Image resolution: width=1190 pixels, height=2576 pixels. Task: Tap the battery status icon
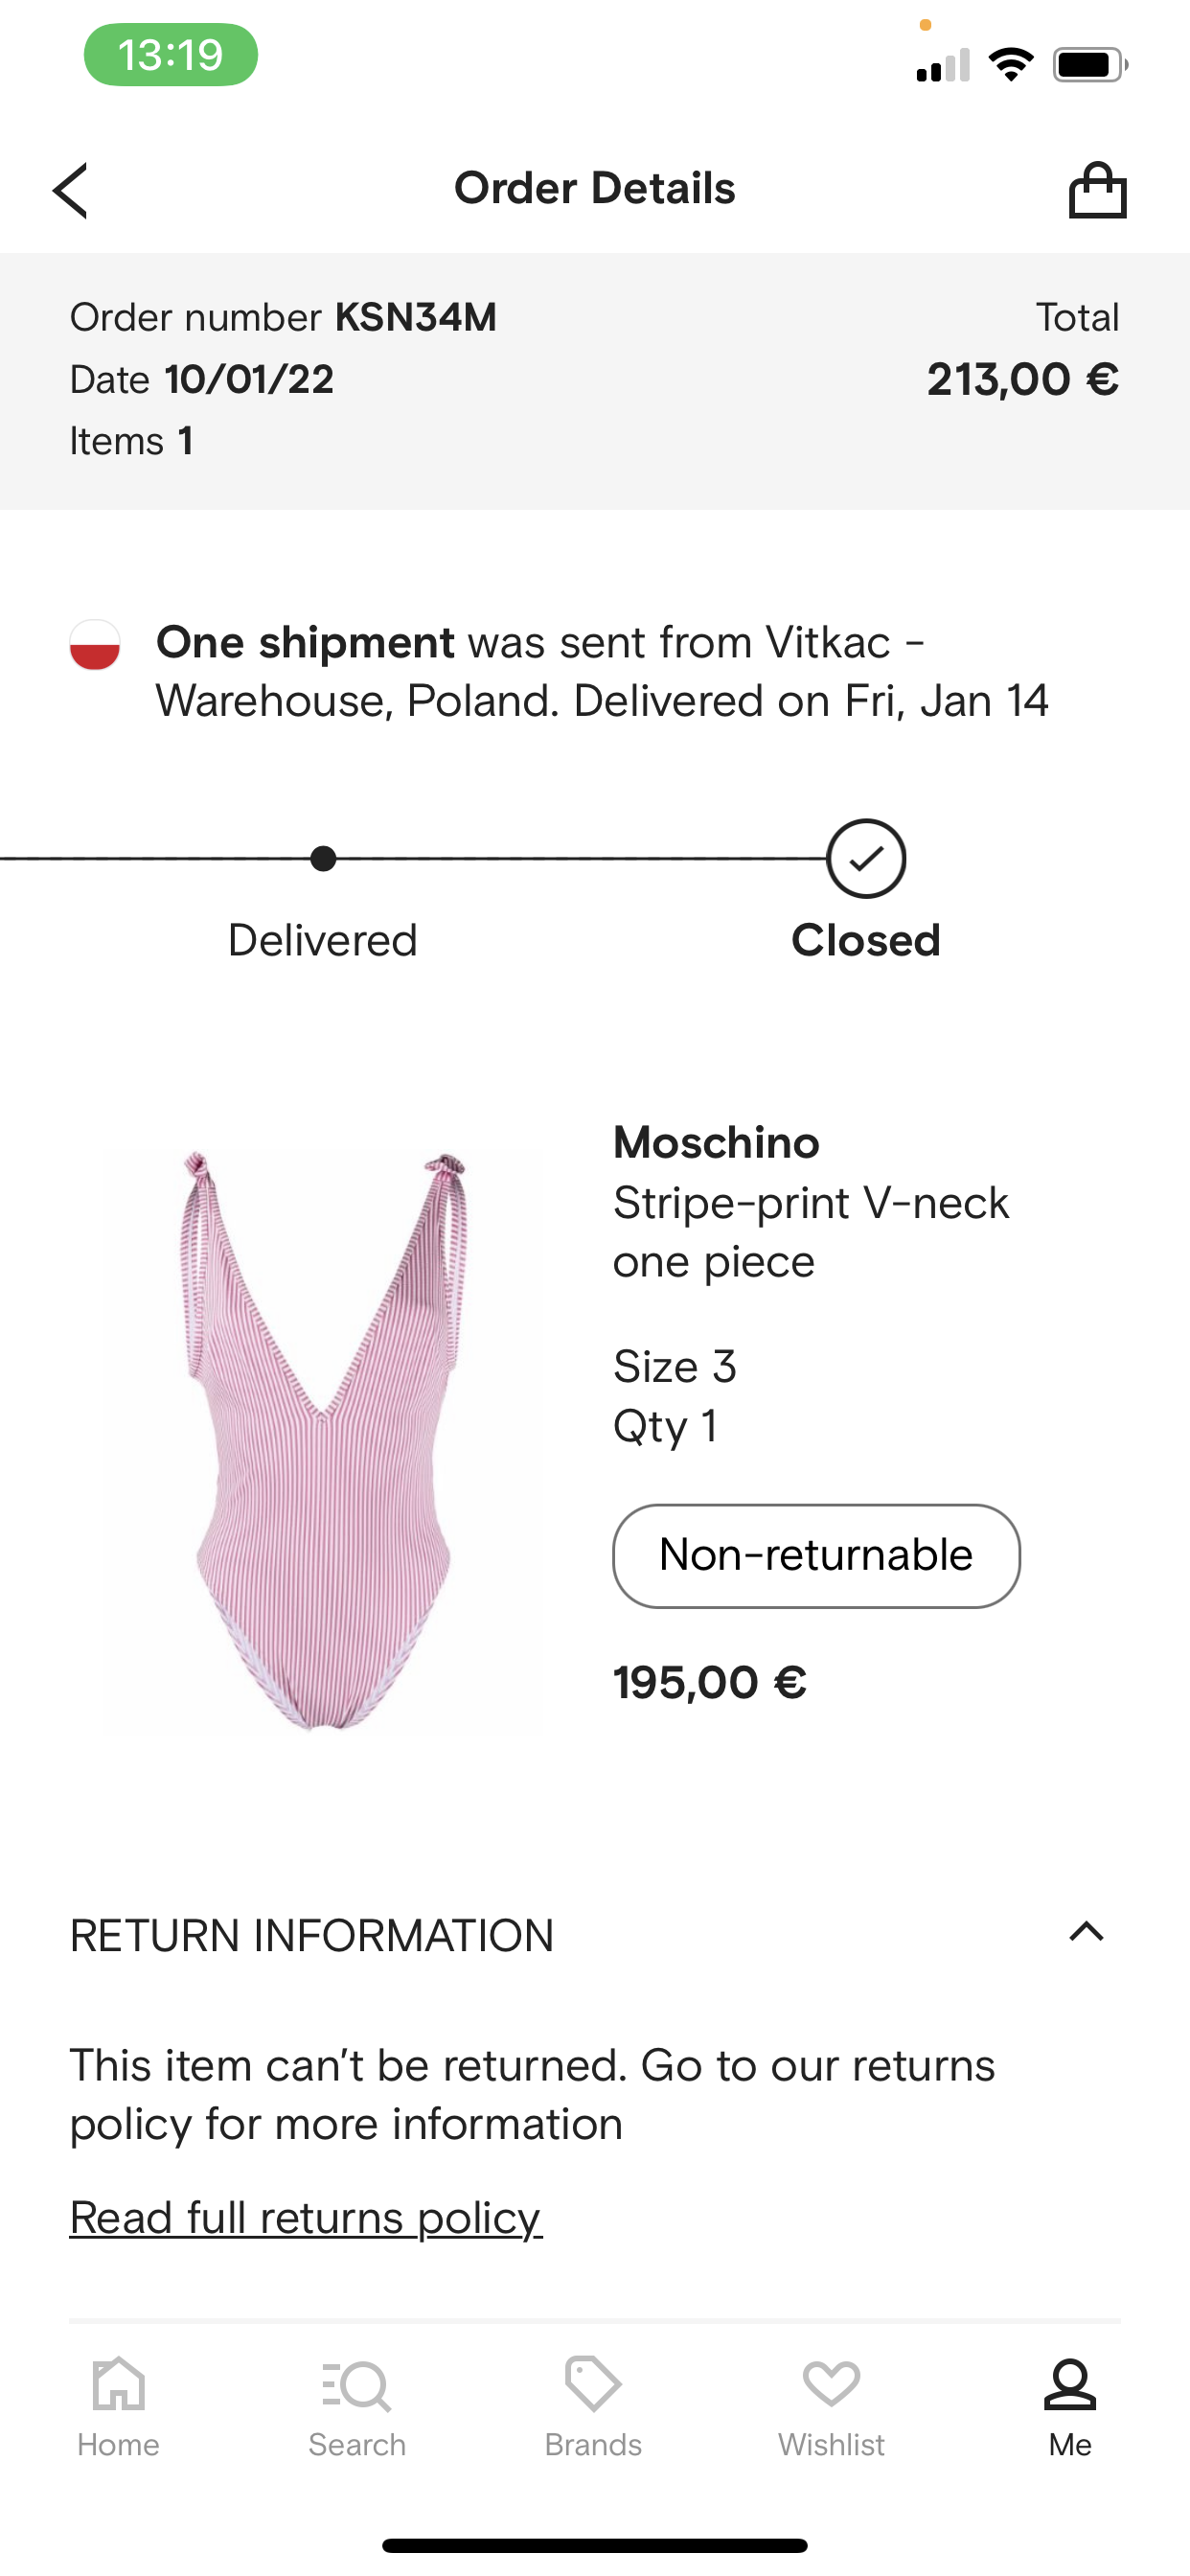pos(1088,65)
